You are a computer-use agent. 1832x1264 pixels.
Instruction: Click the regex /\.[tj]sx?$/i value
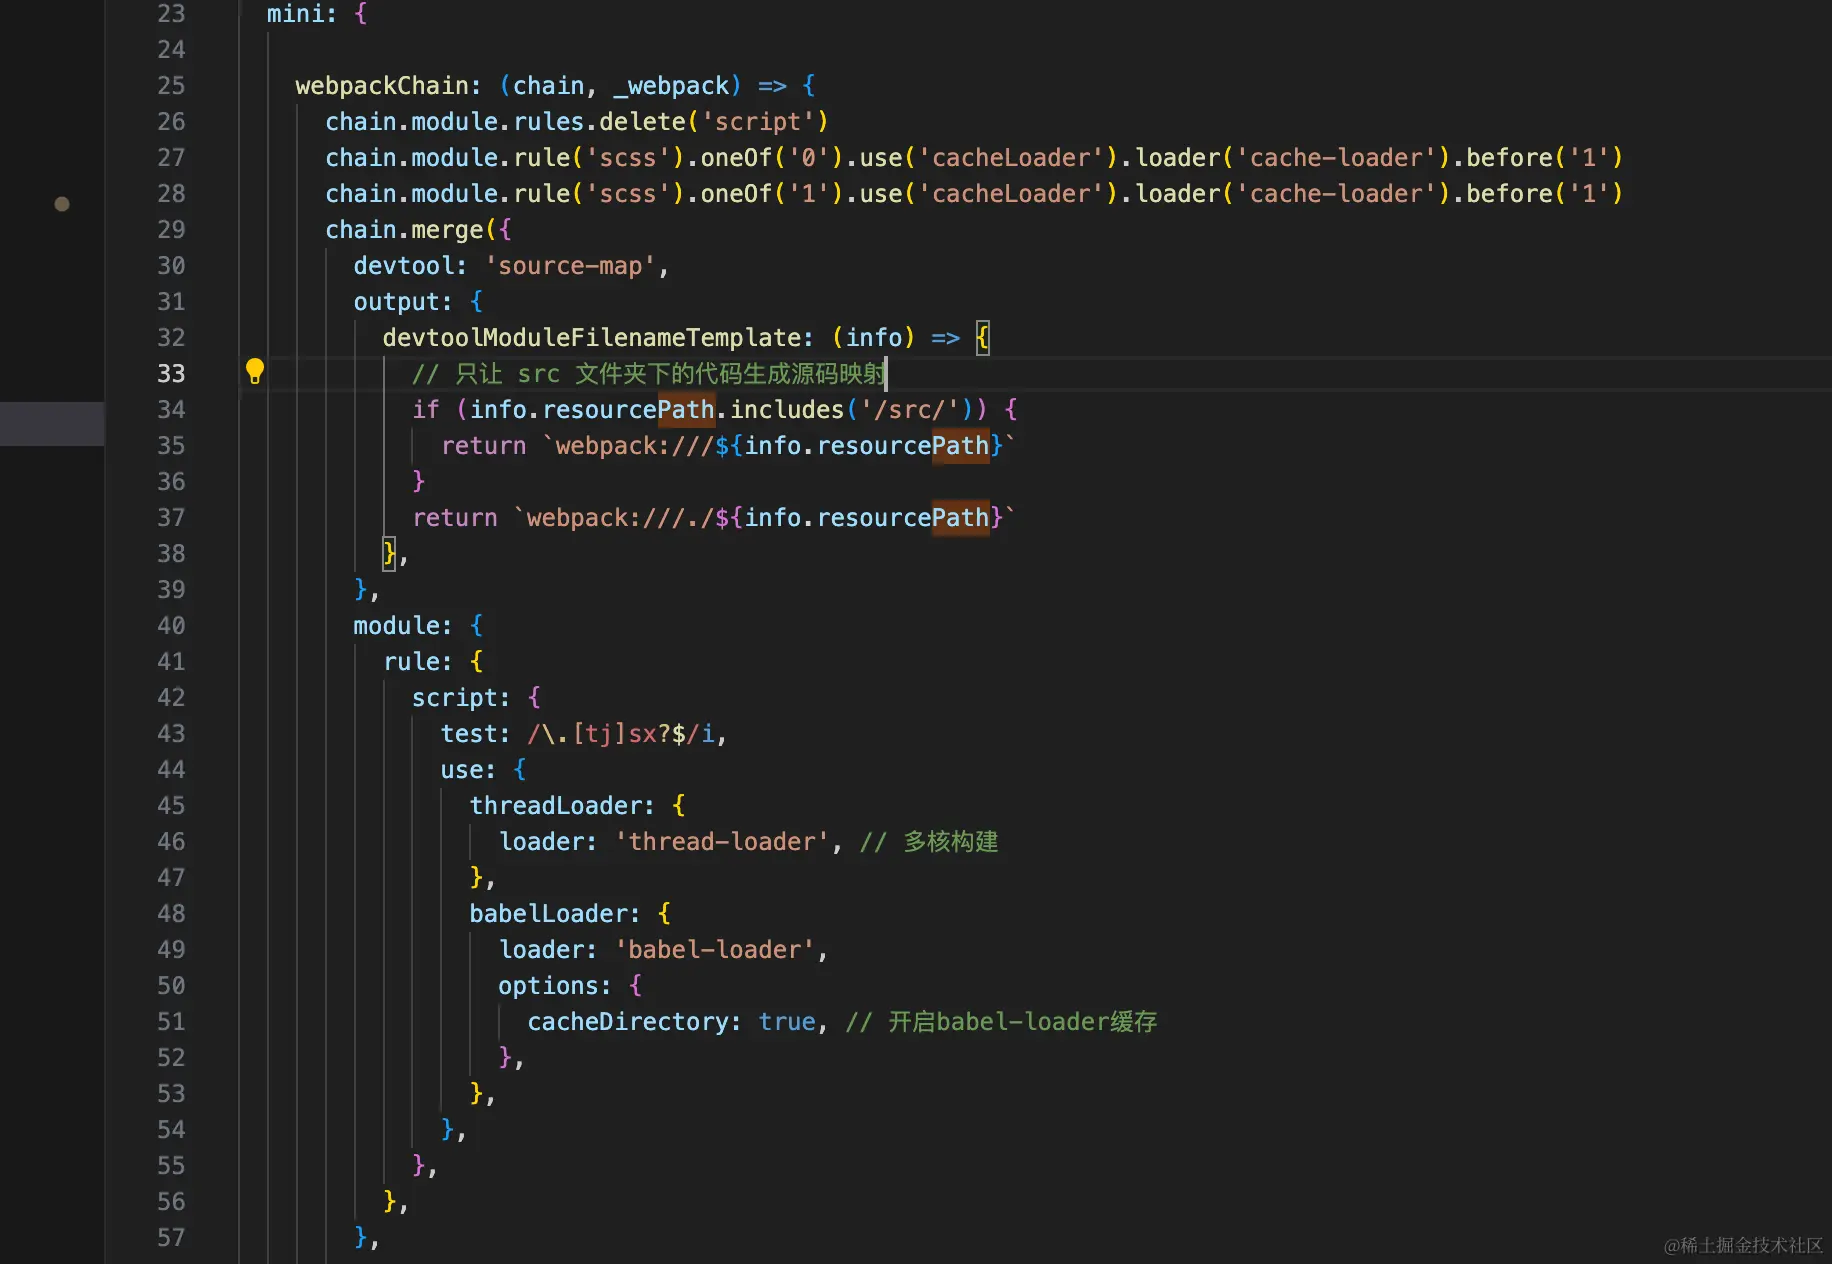[x=621, y=734]
